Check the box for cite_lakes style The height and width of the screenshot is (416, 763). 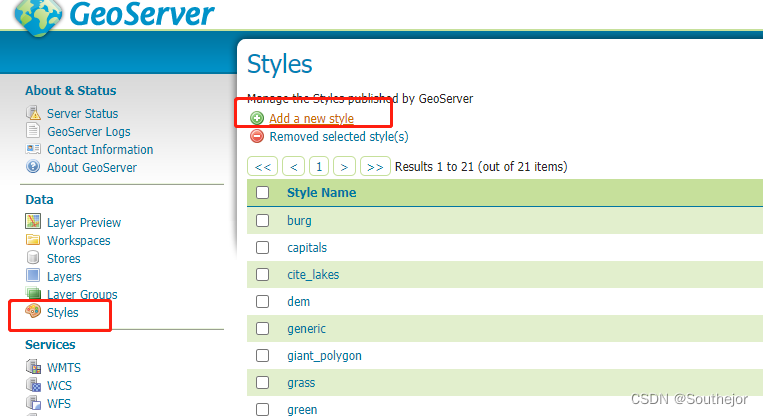[263, 274]
